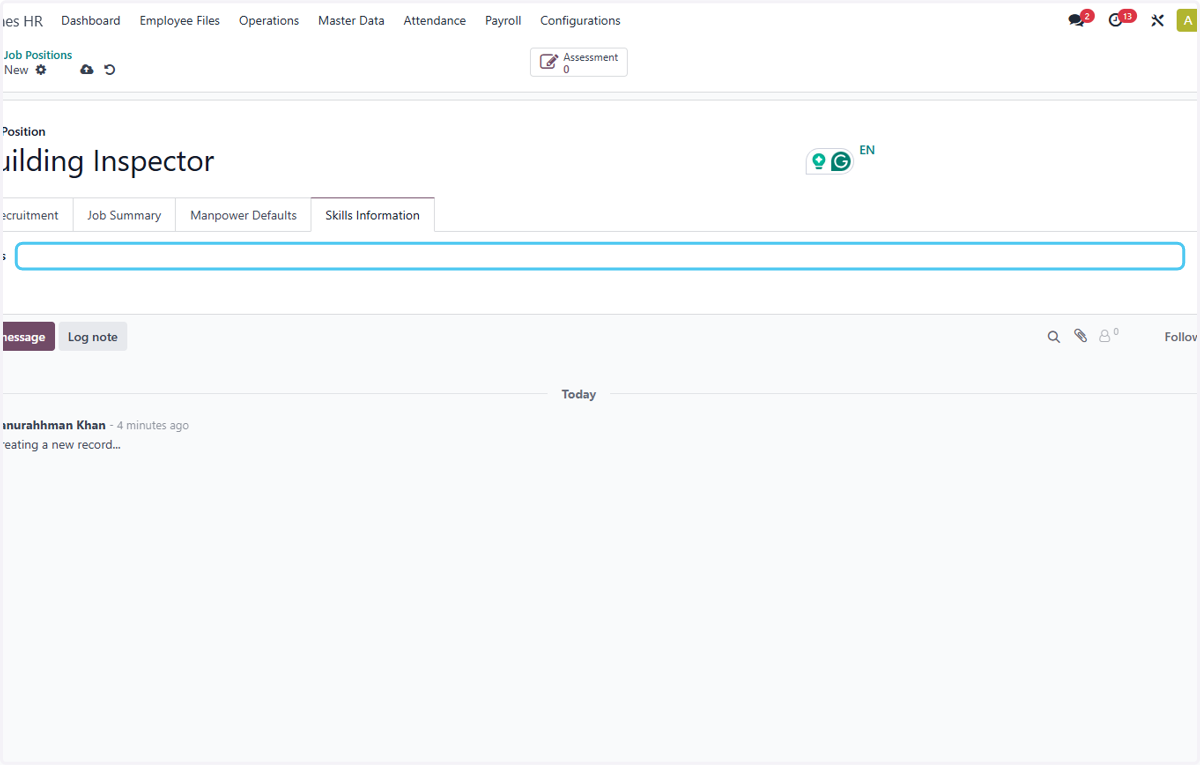The image size is (1200, 765).
Task: Click the '4 minutes ago' timestamp
Action: click(153, 425)
